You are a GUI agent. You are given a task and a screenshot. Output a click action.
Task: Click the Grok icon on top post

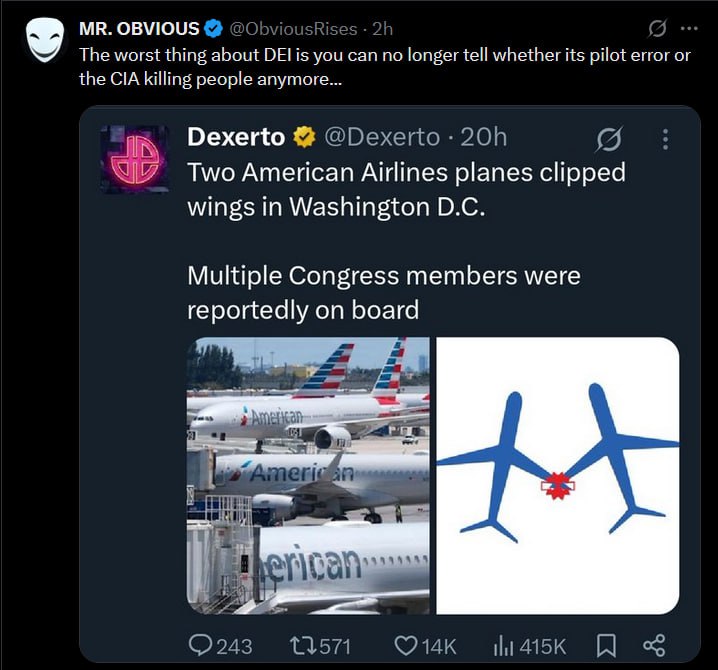657,29
